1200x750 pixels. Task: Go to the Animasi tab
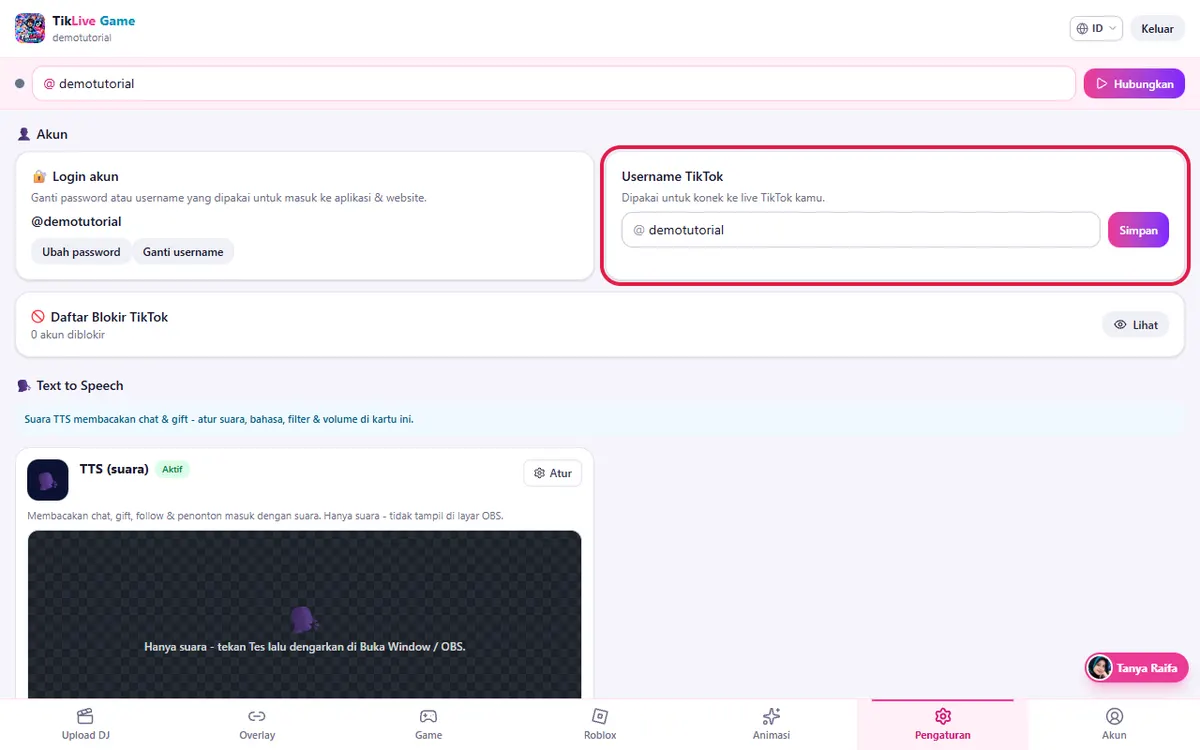click(771, 725)
